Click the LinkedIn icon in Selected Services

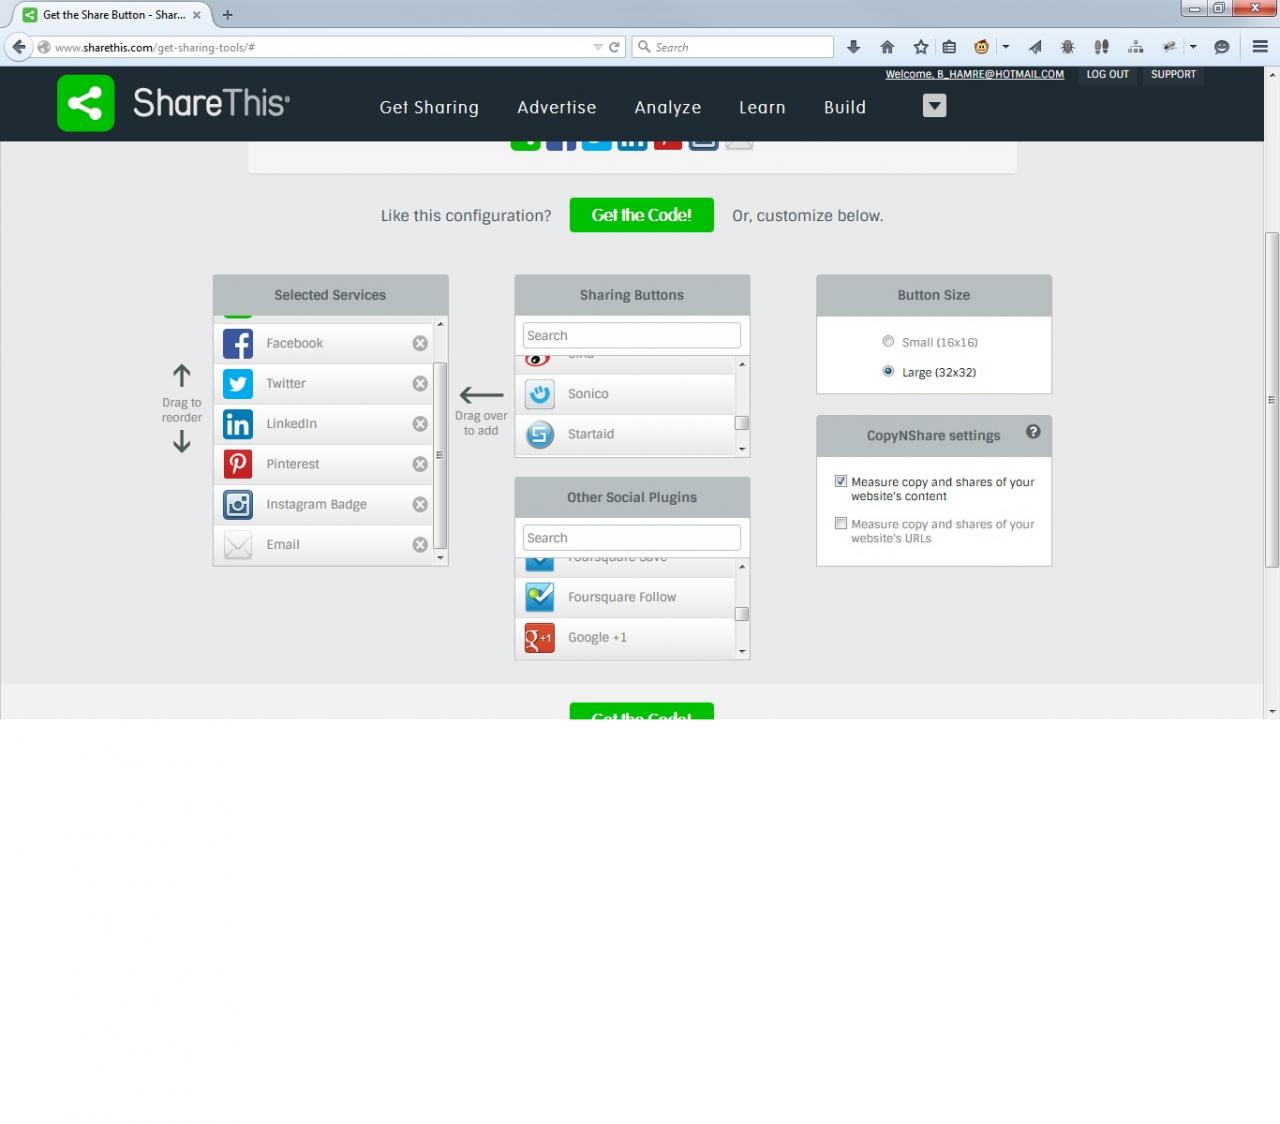[x=238, y=424]
